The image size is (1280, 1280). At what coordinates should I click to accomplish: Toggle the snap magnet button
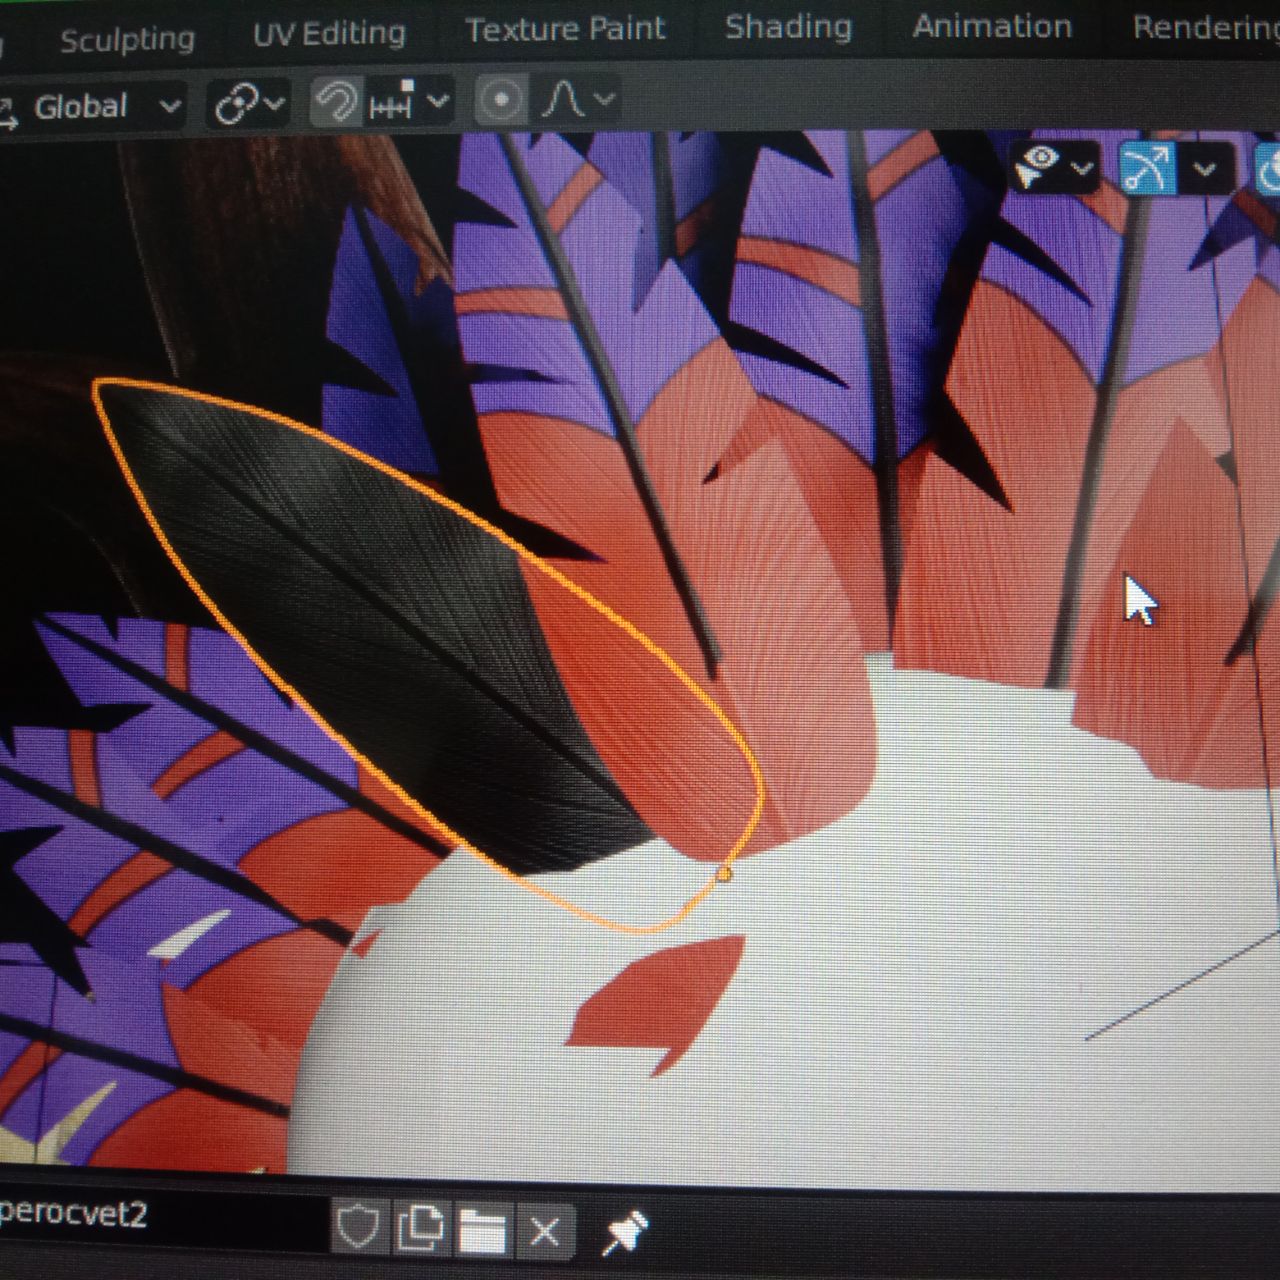[x=335, y=102]
